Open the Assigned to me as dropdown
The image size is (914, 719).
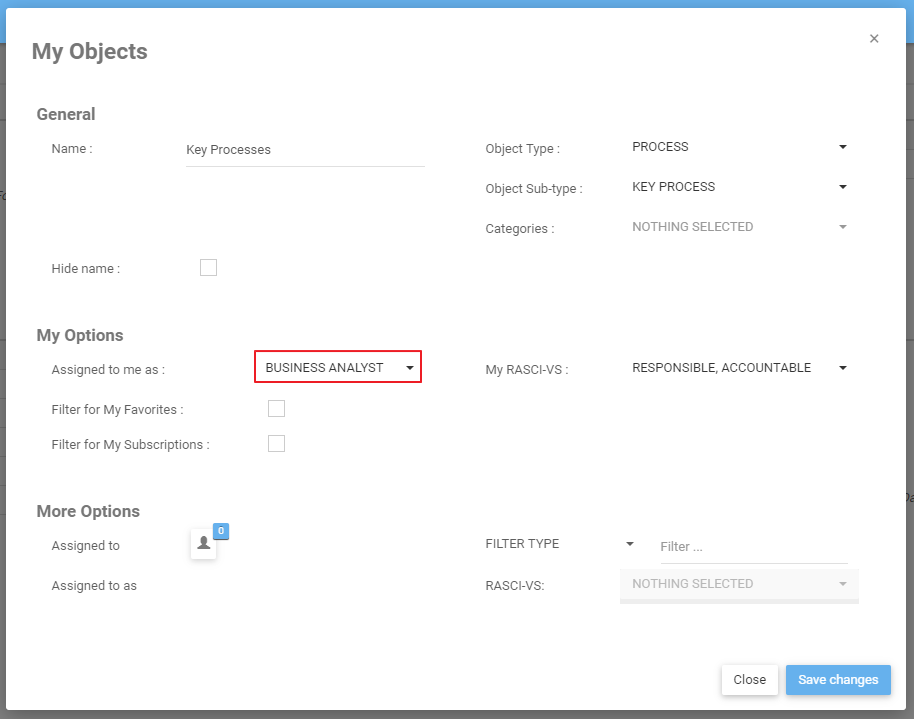[x=338, y=368]
